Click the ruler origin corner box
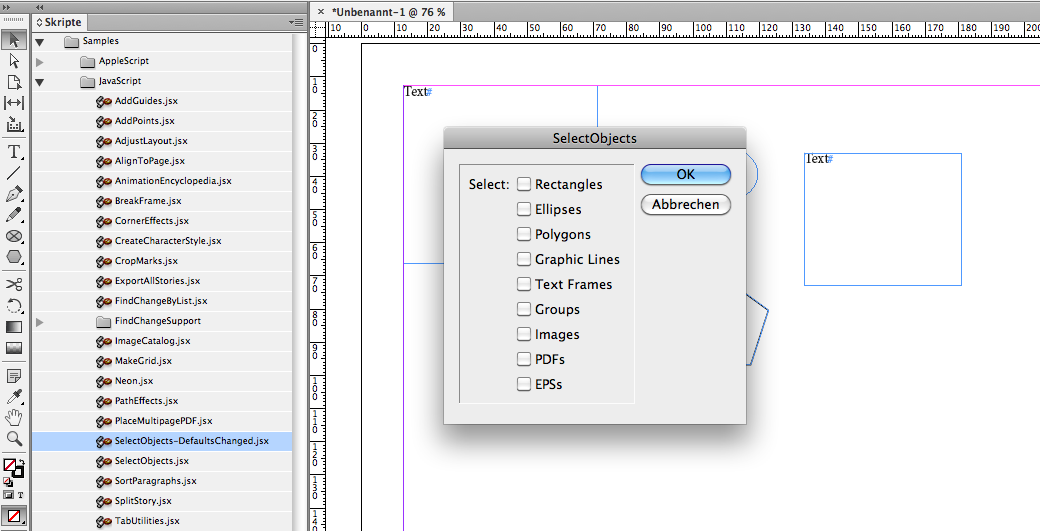The image size is (1040, 531). pyautogui.click(x=318, y=29)
